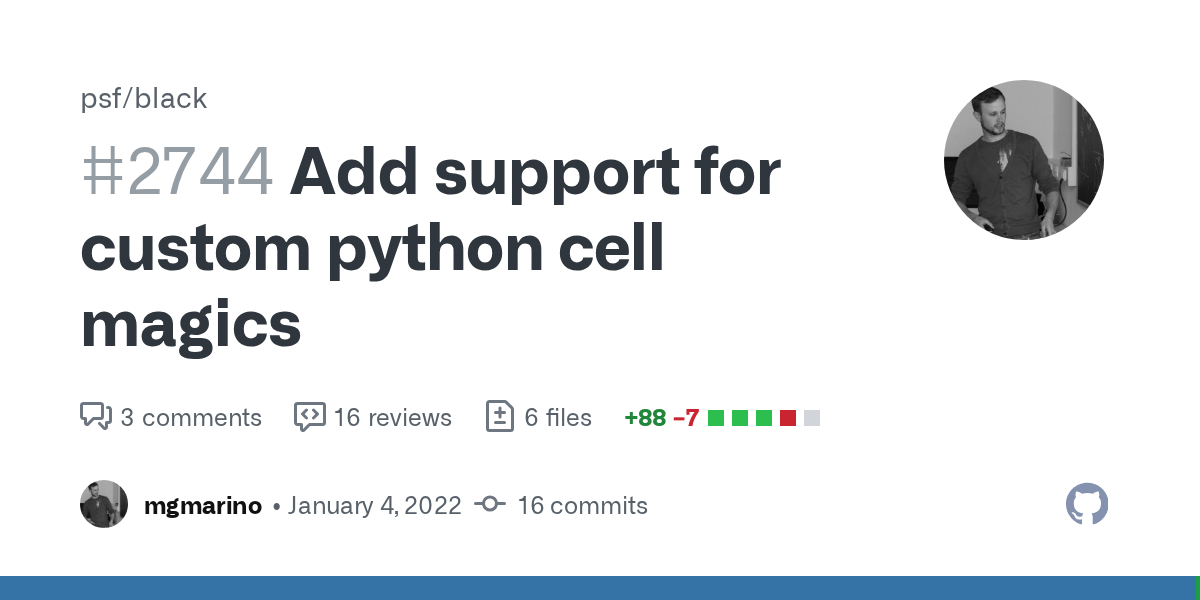Click the comments speech bubble icon
The height and width of the screenshot is (600, 1200).
(x=96, y=417)
